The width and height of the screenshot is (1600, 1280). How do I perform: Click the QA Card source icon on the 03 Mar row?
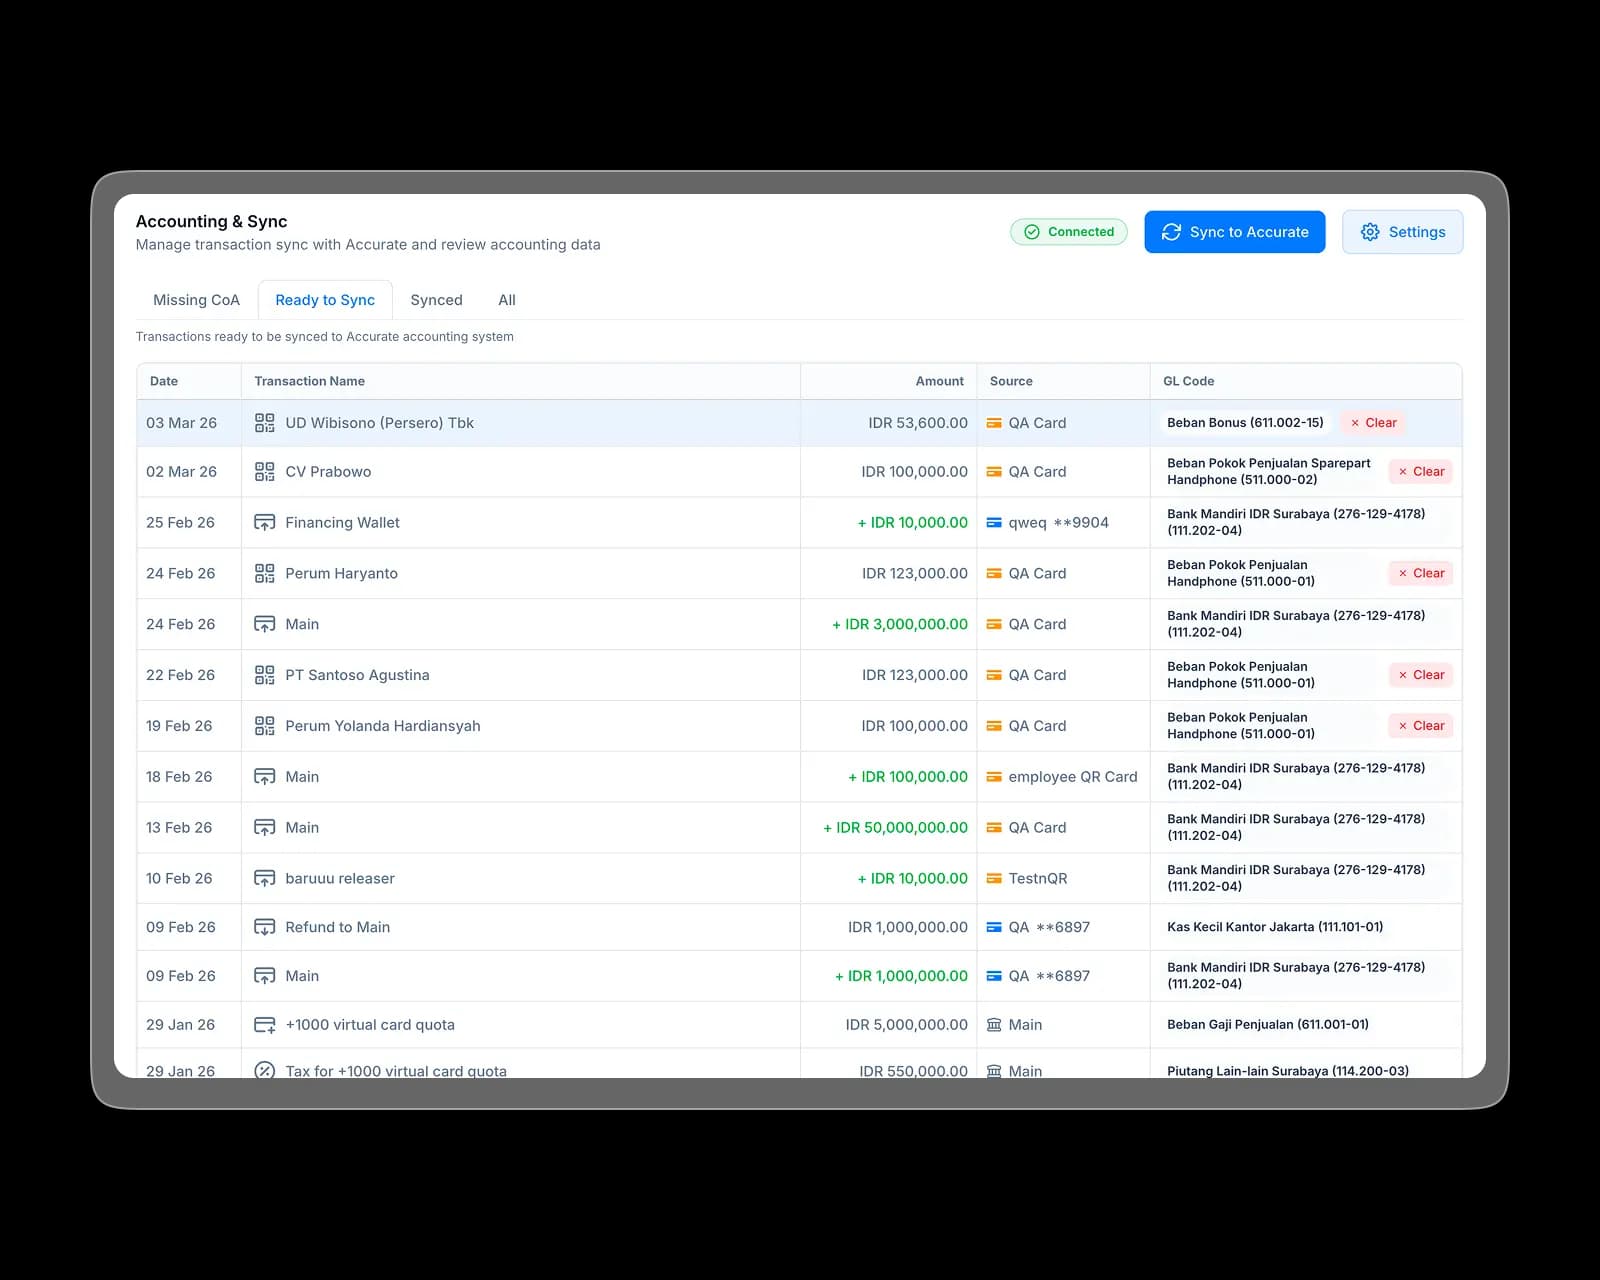[994, 422]
